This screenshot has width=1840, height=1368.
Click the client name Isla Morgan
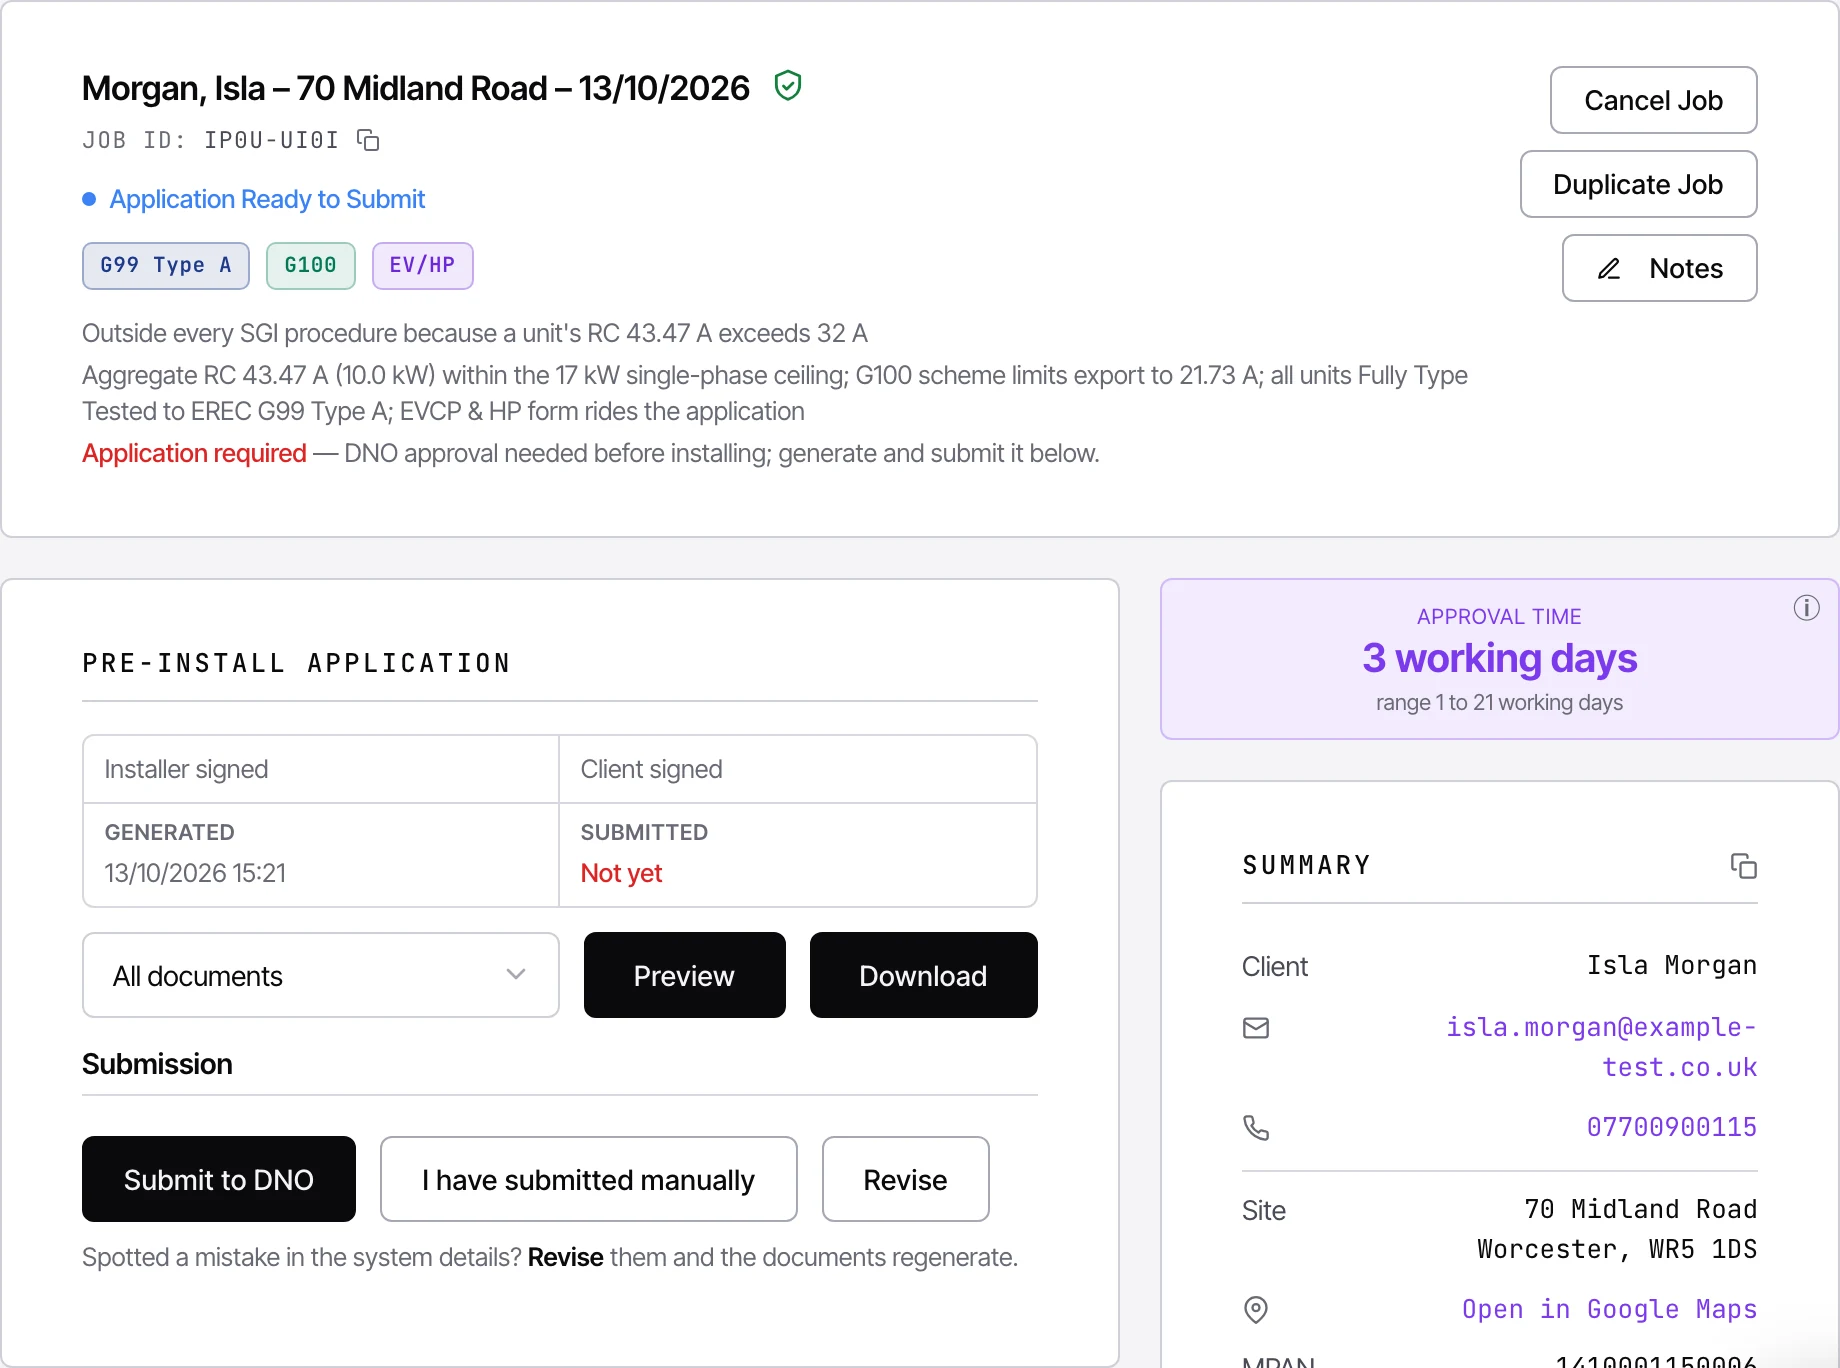pyautogui.click(x=1671, y=965)
